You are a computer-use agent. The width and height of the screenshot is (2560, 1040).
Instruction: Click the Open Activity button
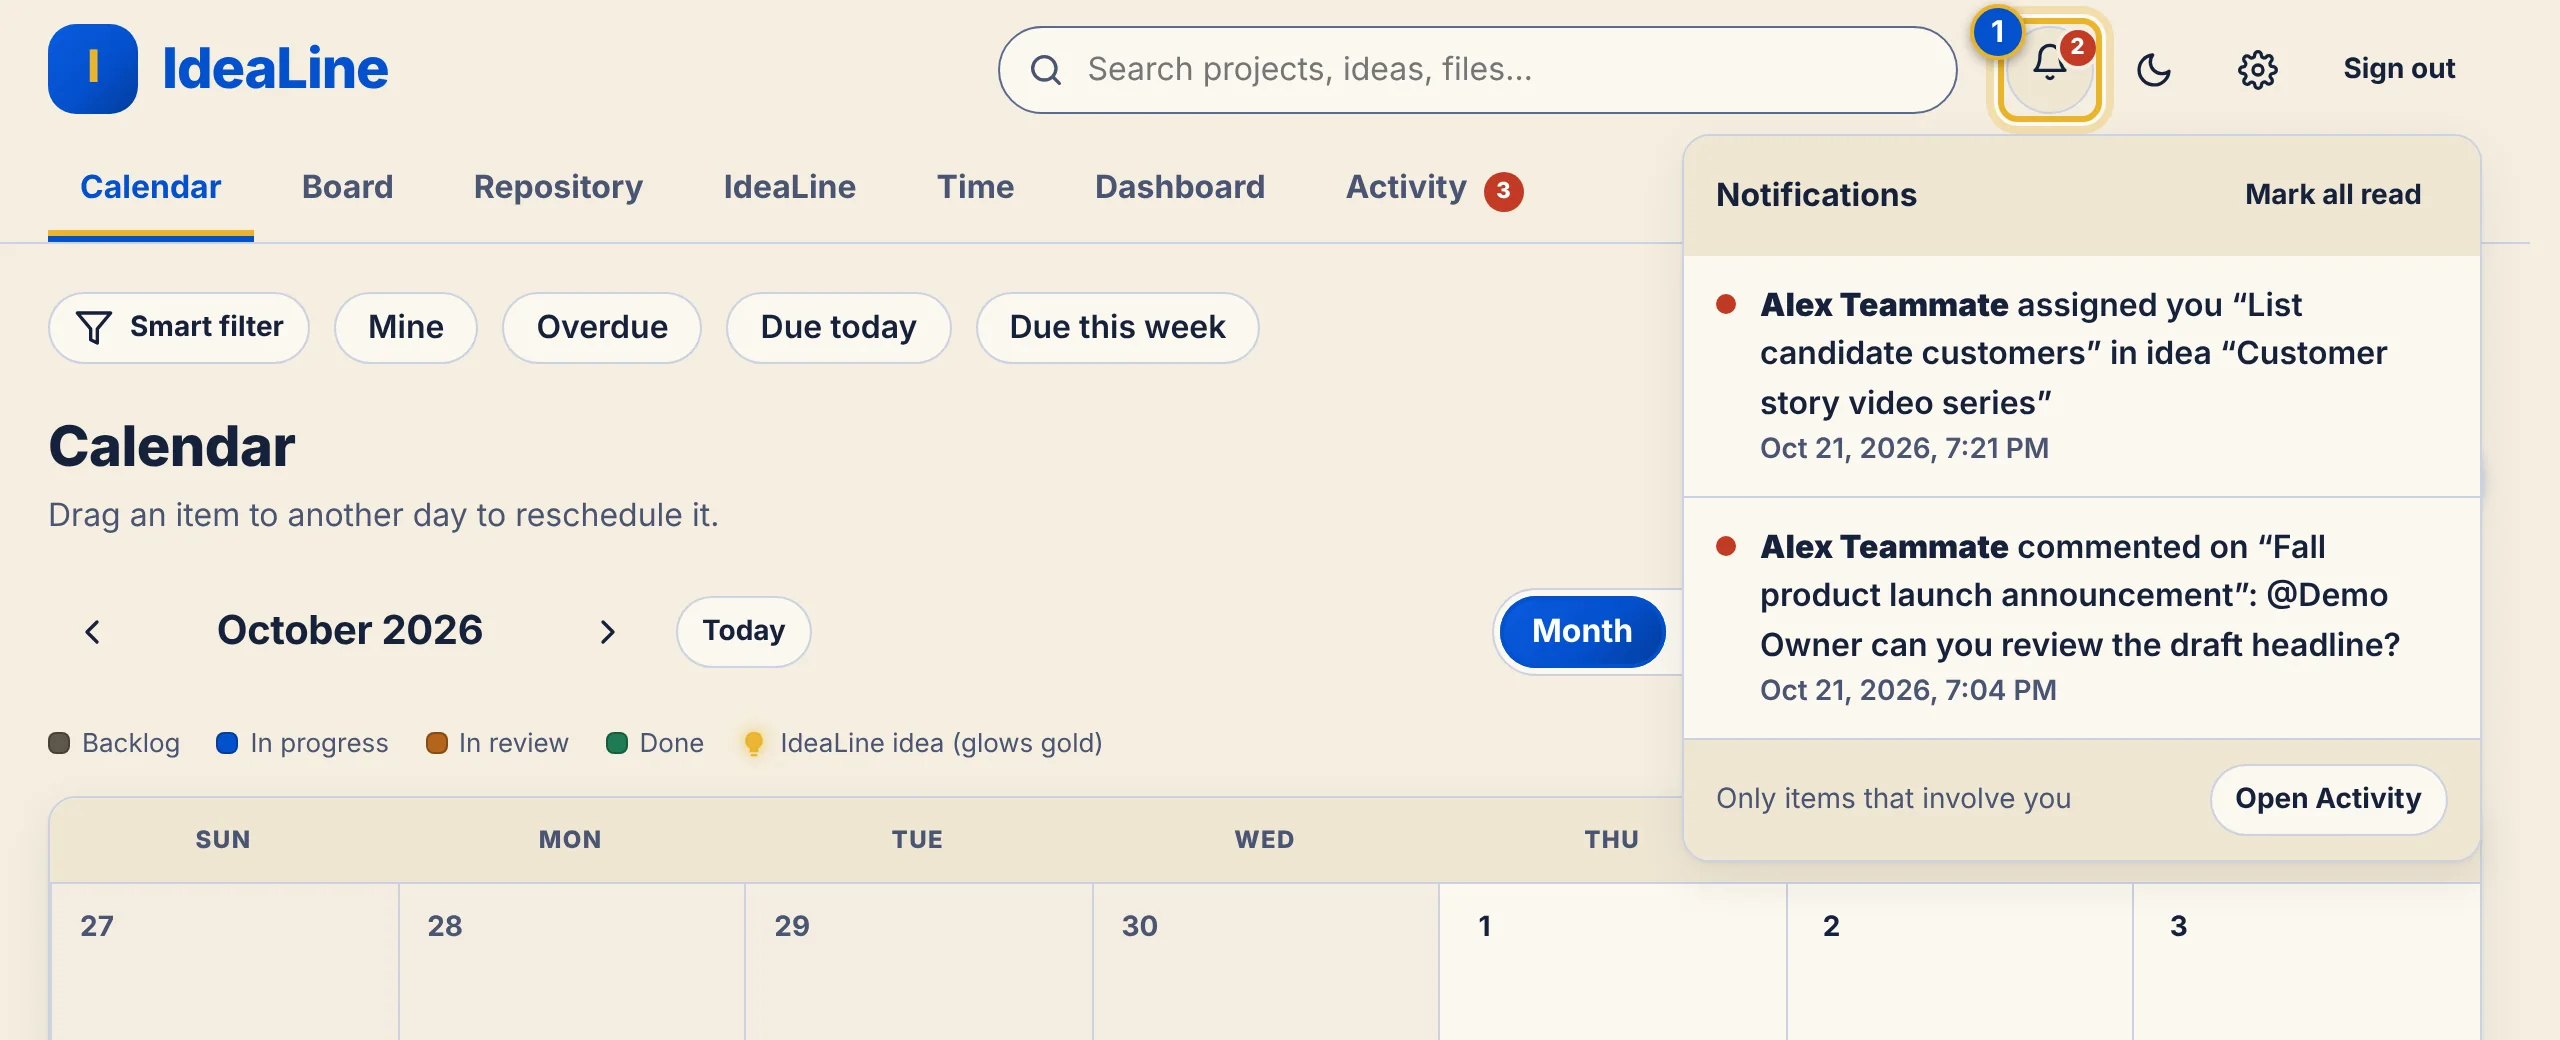coord(2328,799)
